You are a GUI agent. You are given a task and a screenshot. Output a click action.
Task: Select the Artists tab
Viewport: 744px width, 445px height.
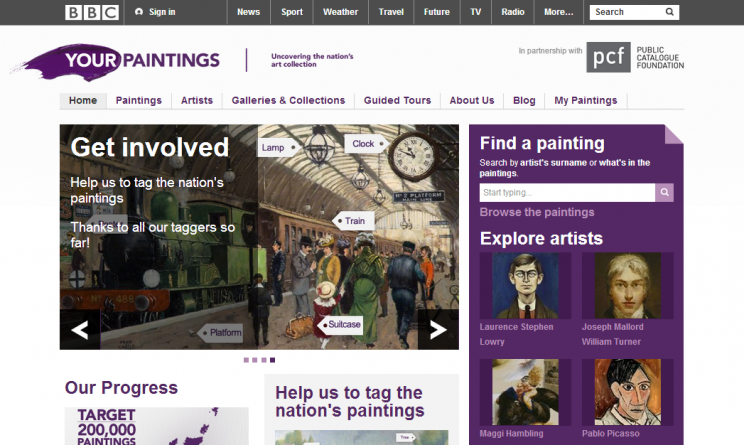197,101
